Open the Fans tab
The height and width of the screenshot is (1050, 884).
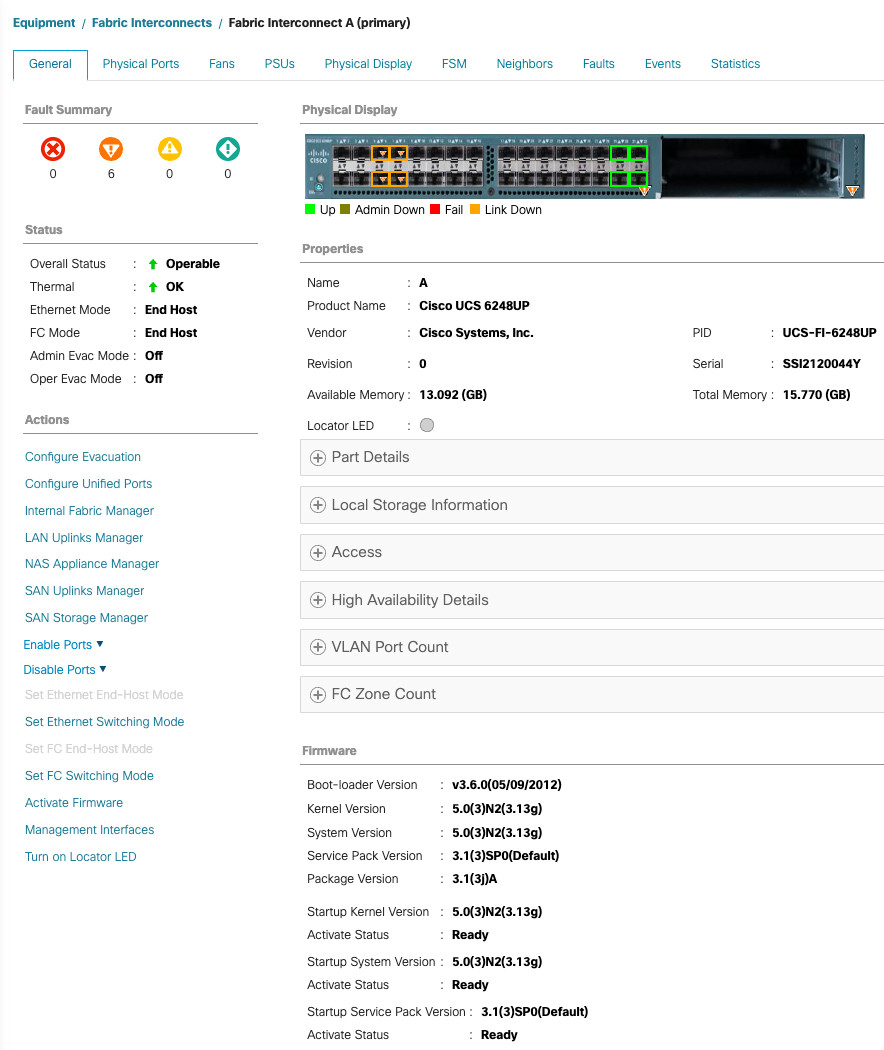pos(222,64)
